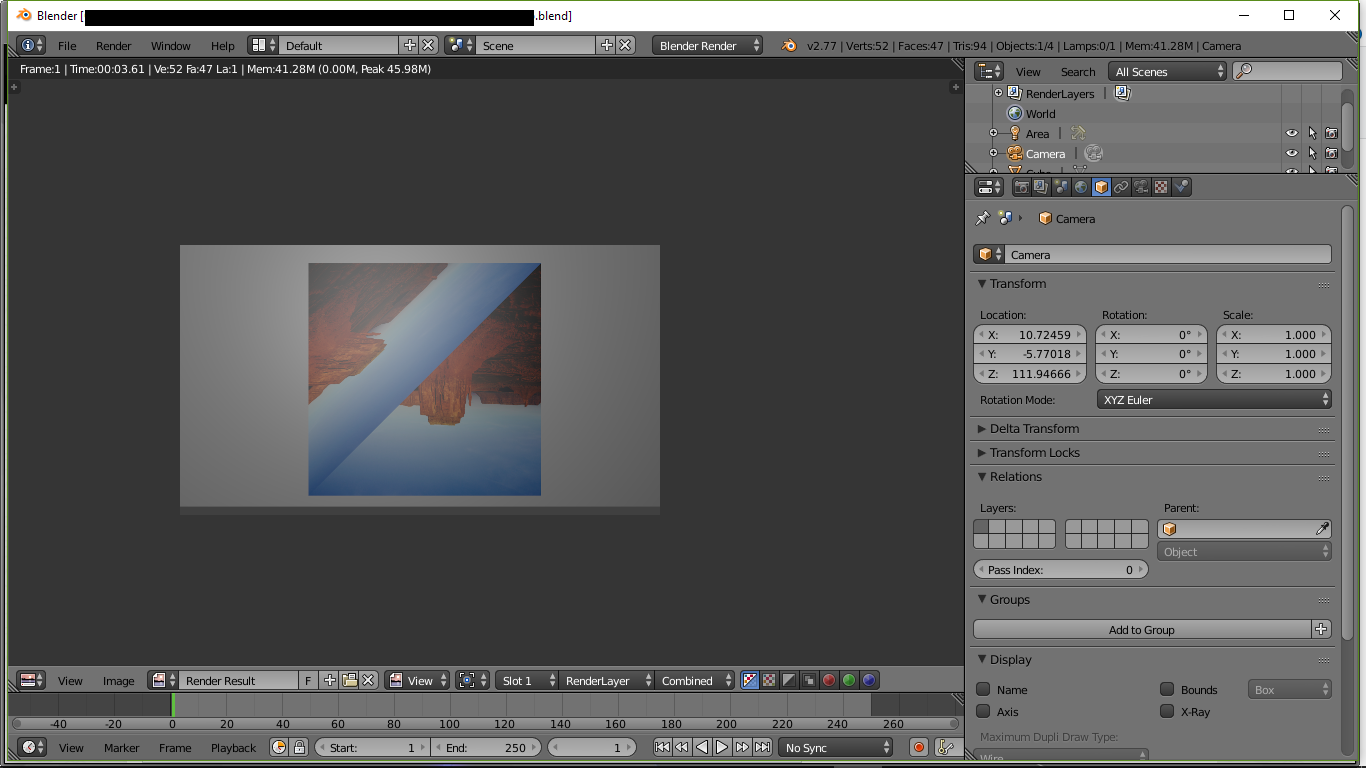Open the render engine dropdown

(707, 45)
